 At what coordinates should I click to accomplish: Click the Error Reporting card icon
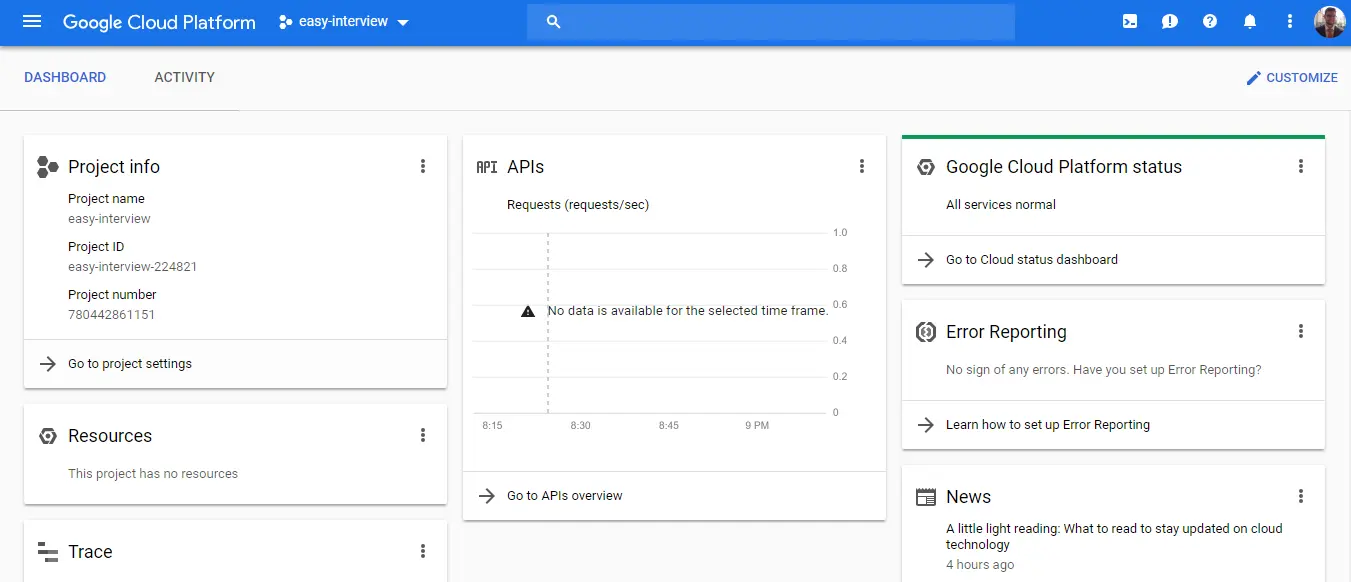click(926, 332)
